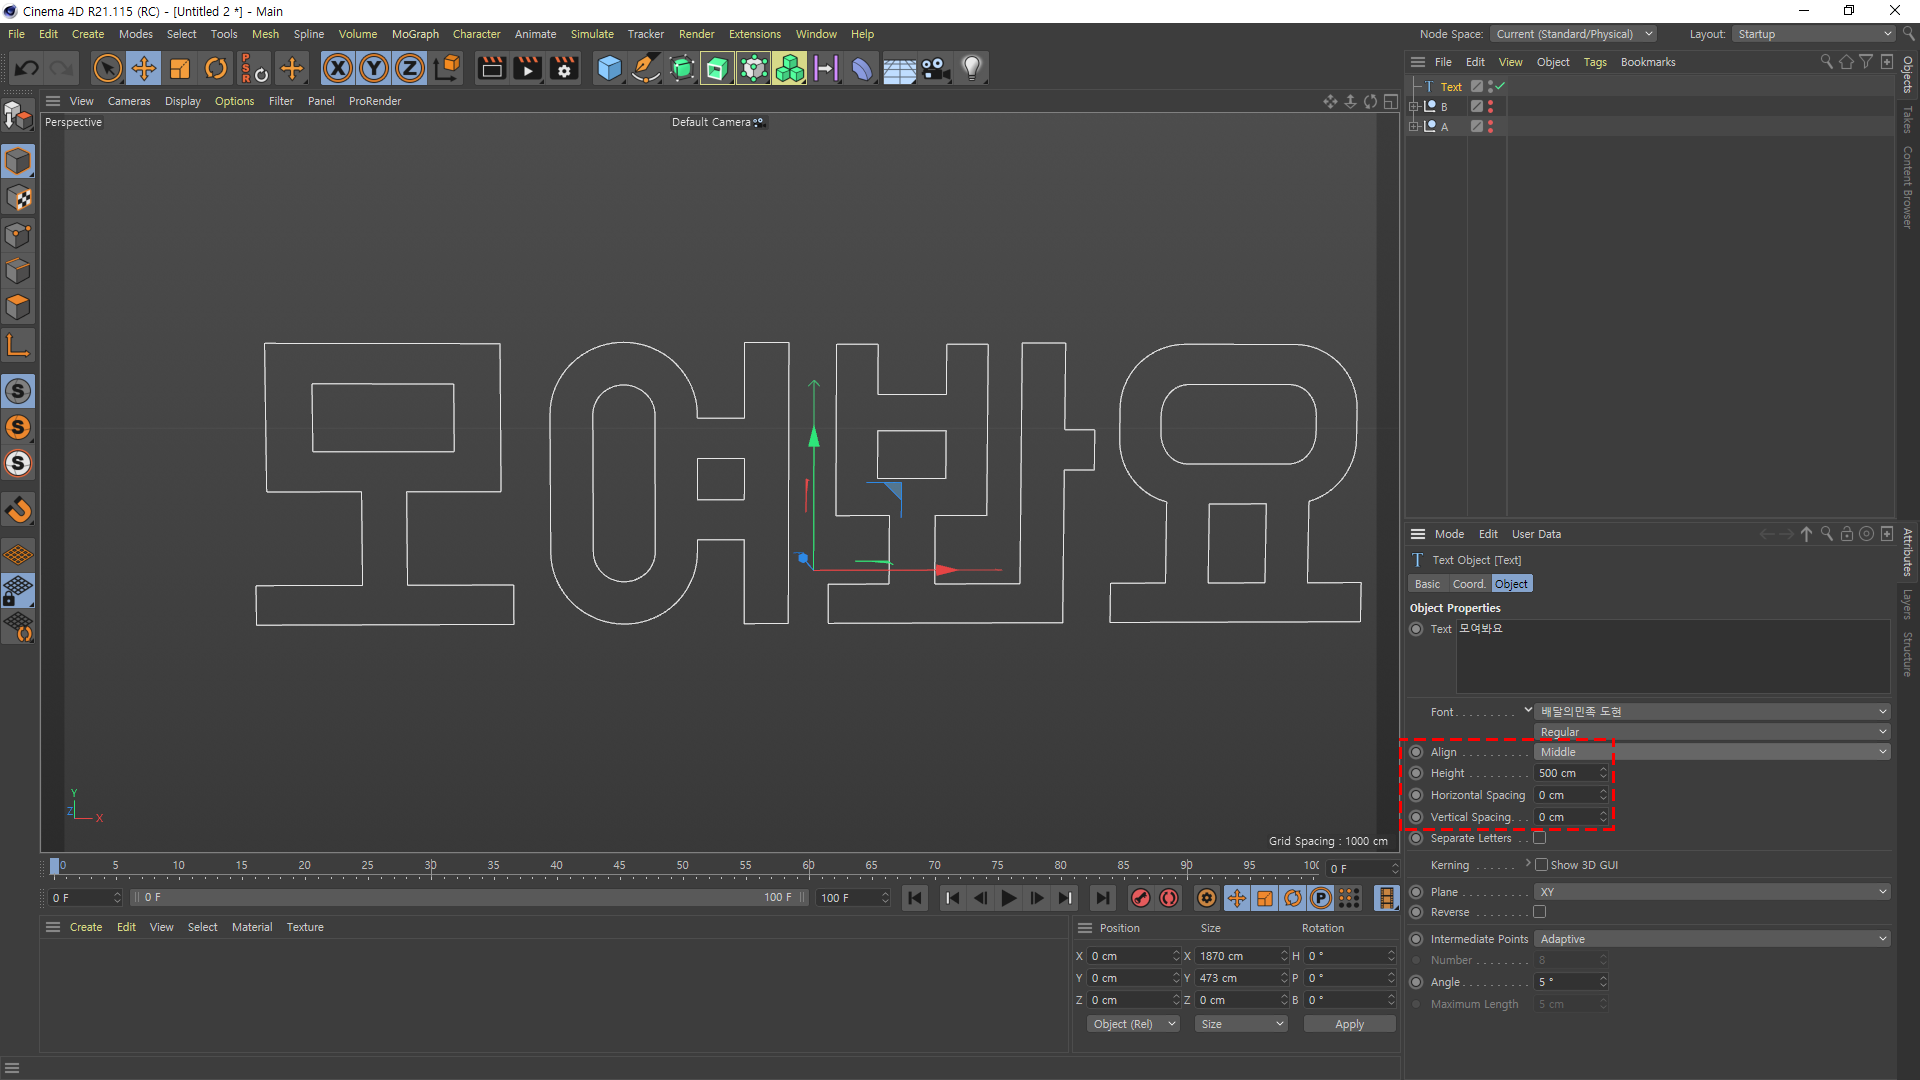The width and height of the screenshot is (1920, 1080).
Task: Enable Separate Letters checkbox
Action: click(1540, 838)
